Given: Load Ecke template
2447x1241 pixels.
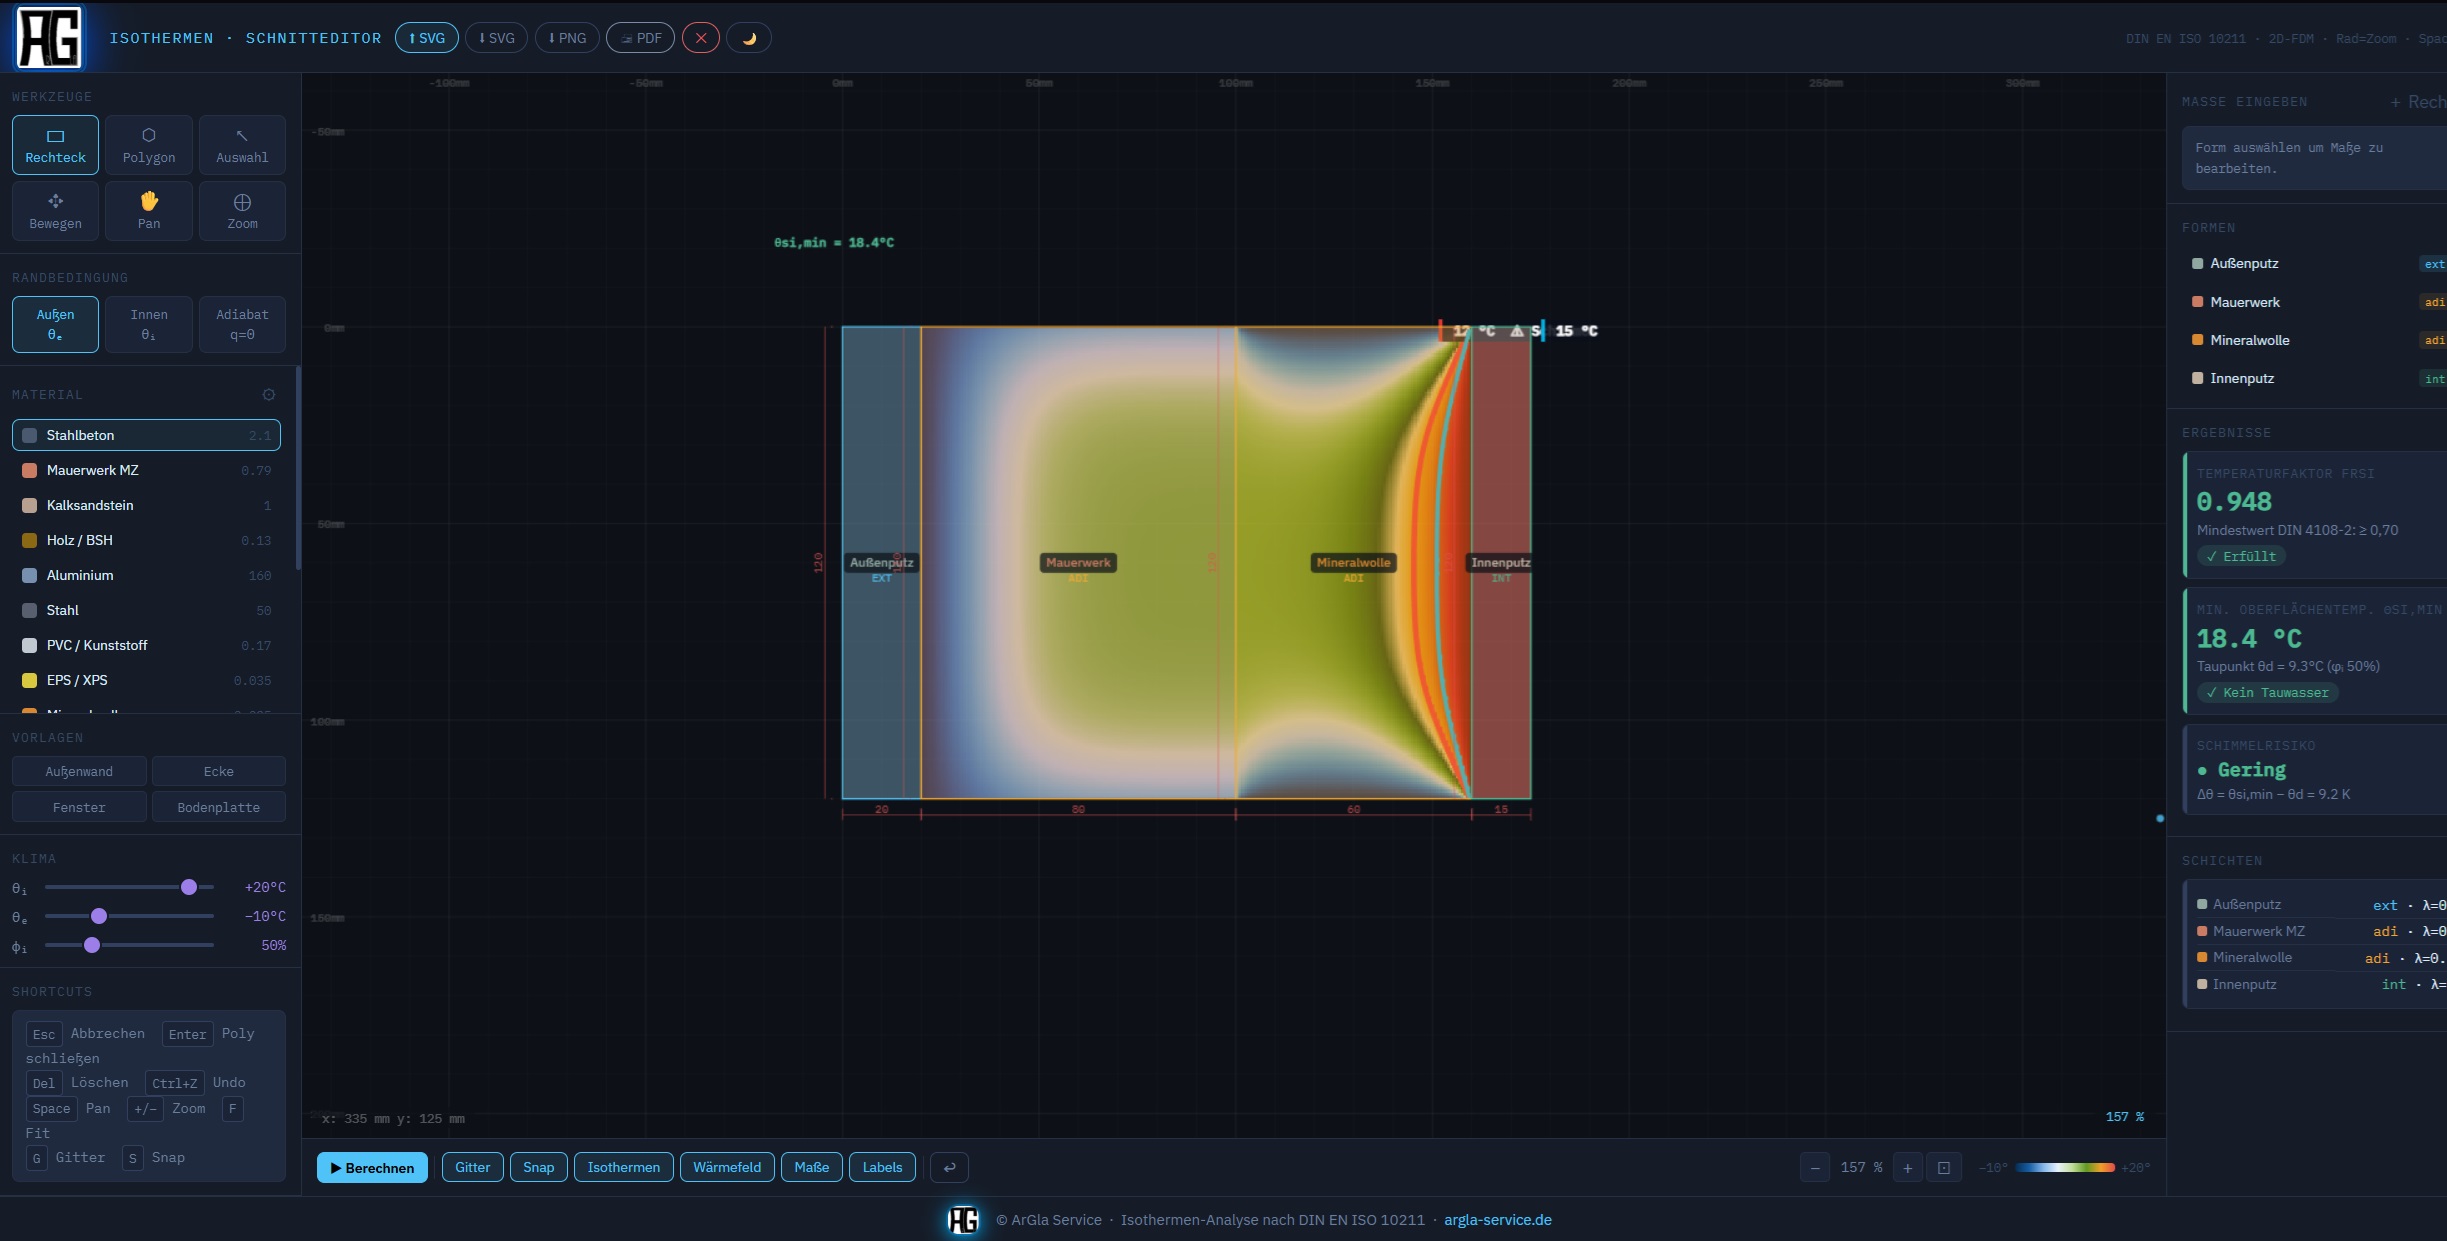Looking at the screenshot, I should 219,771.
